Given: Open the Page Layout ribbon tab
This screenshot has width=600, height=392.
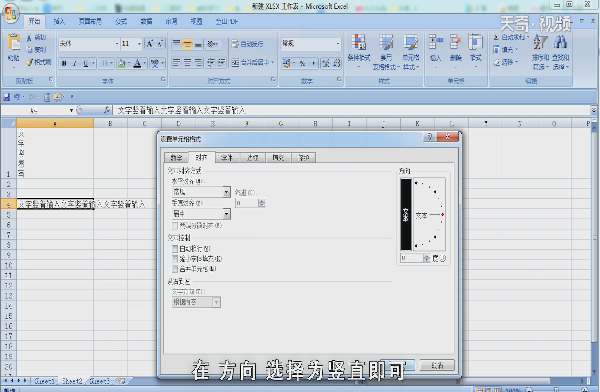Looking at the screenshot, I should 90,21.
